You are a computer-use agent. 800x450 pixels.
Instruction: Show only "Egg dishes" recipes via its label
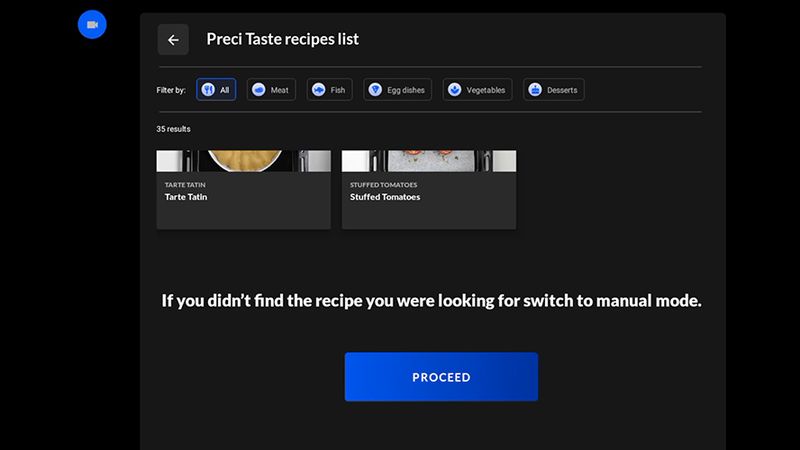click(x=406, y=90)
